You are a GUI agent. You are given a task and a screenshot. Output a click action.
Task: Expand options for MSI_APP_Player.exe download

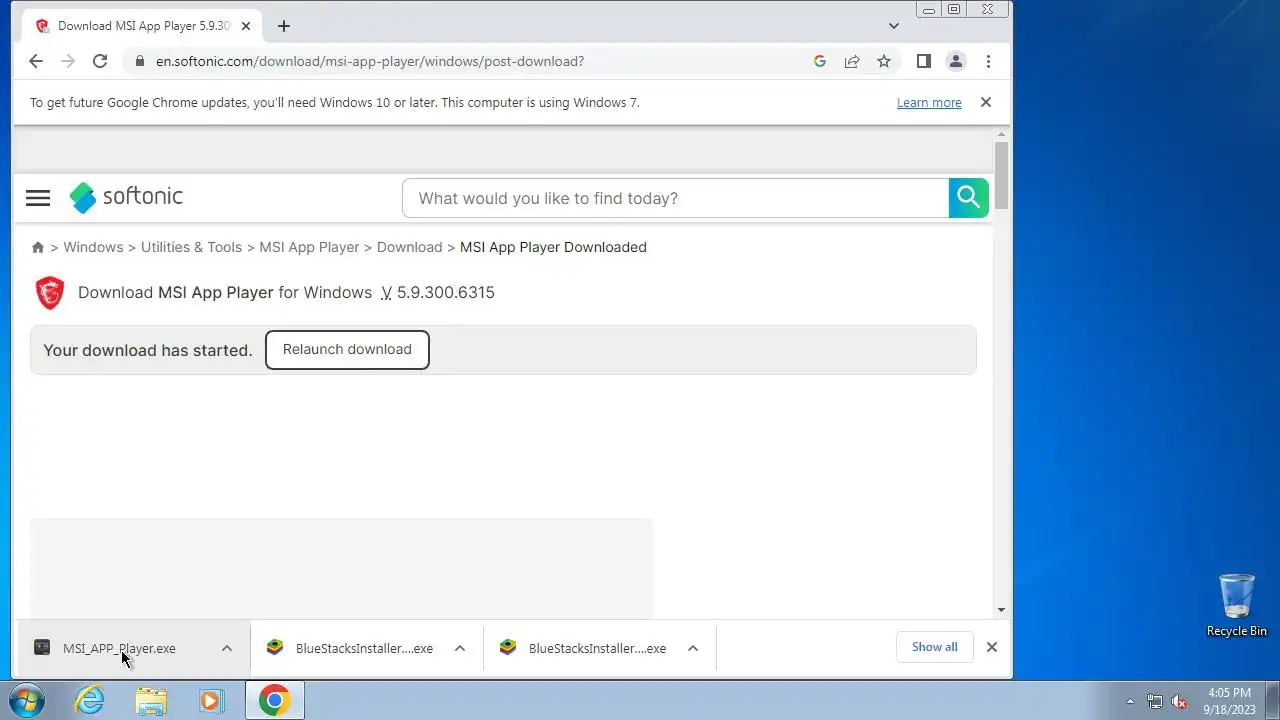pyautogui.click(x=227, y=648)
